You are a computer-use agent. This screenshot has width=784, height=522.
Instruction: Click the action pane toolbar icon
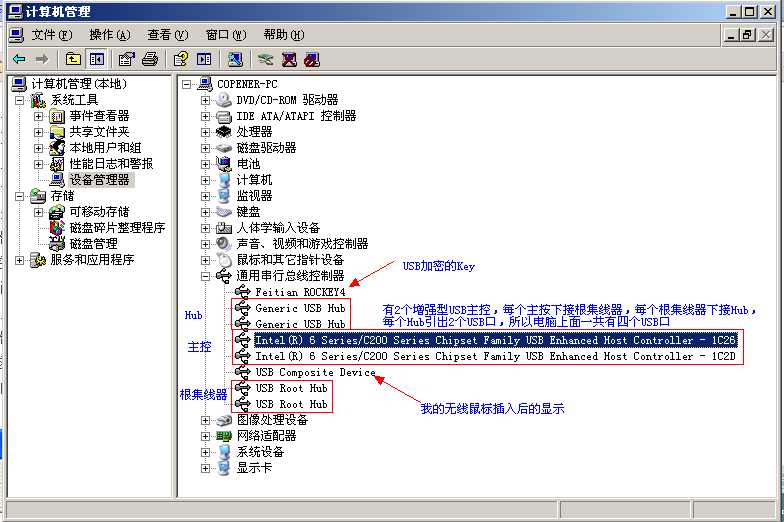coord(204,60)
